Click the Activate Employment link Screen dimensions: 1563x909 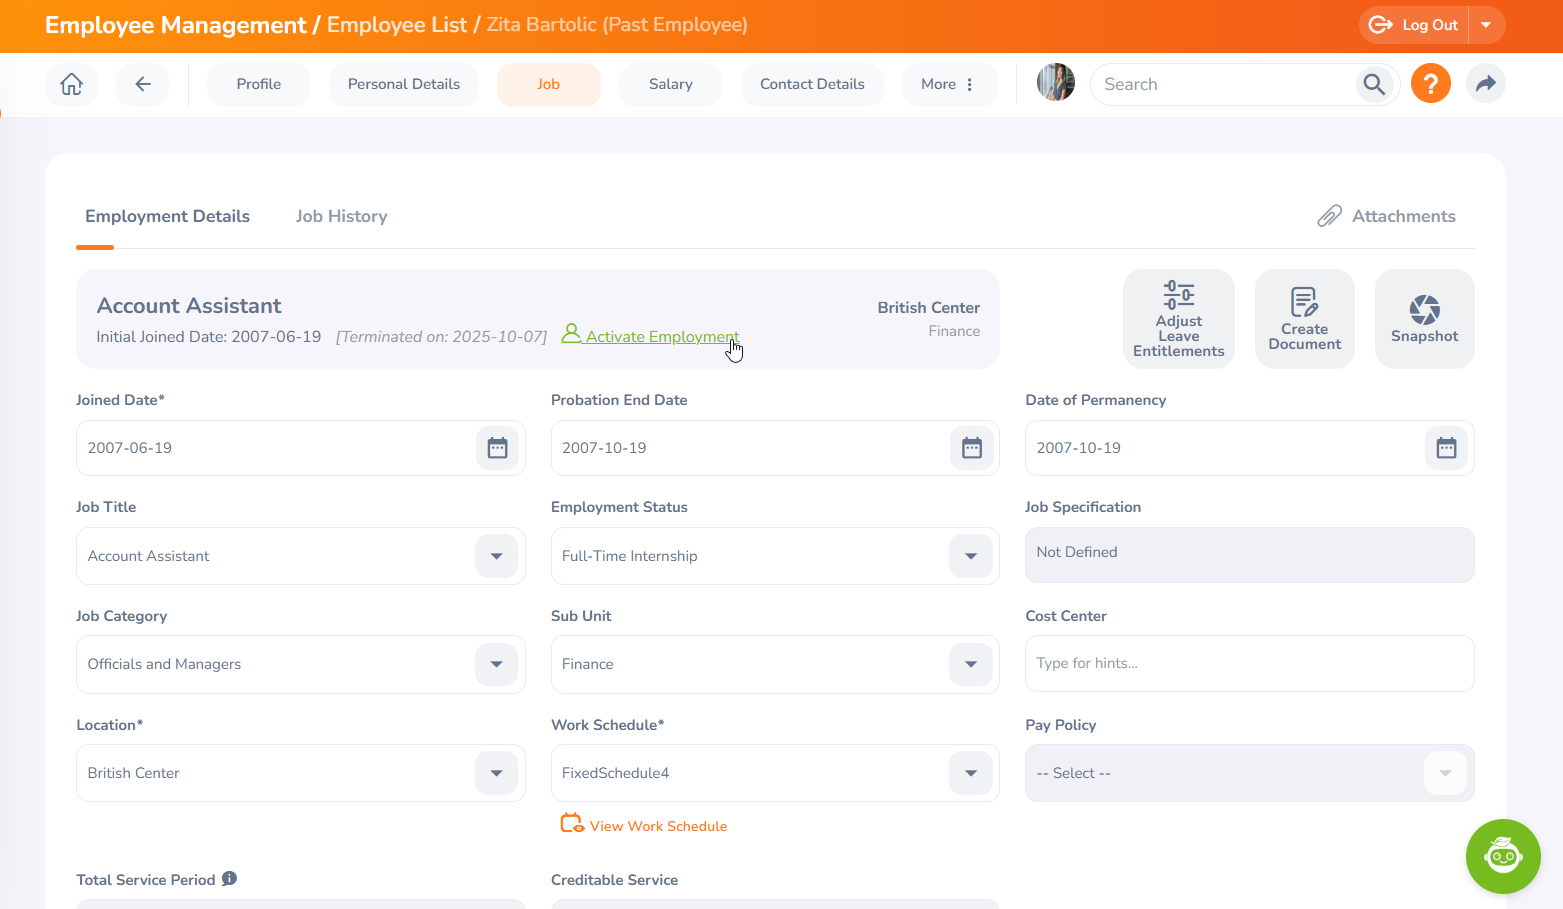coord(661,337)
